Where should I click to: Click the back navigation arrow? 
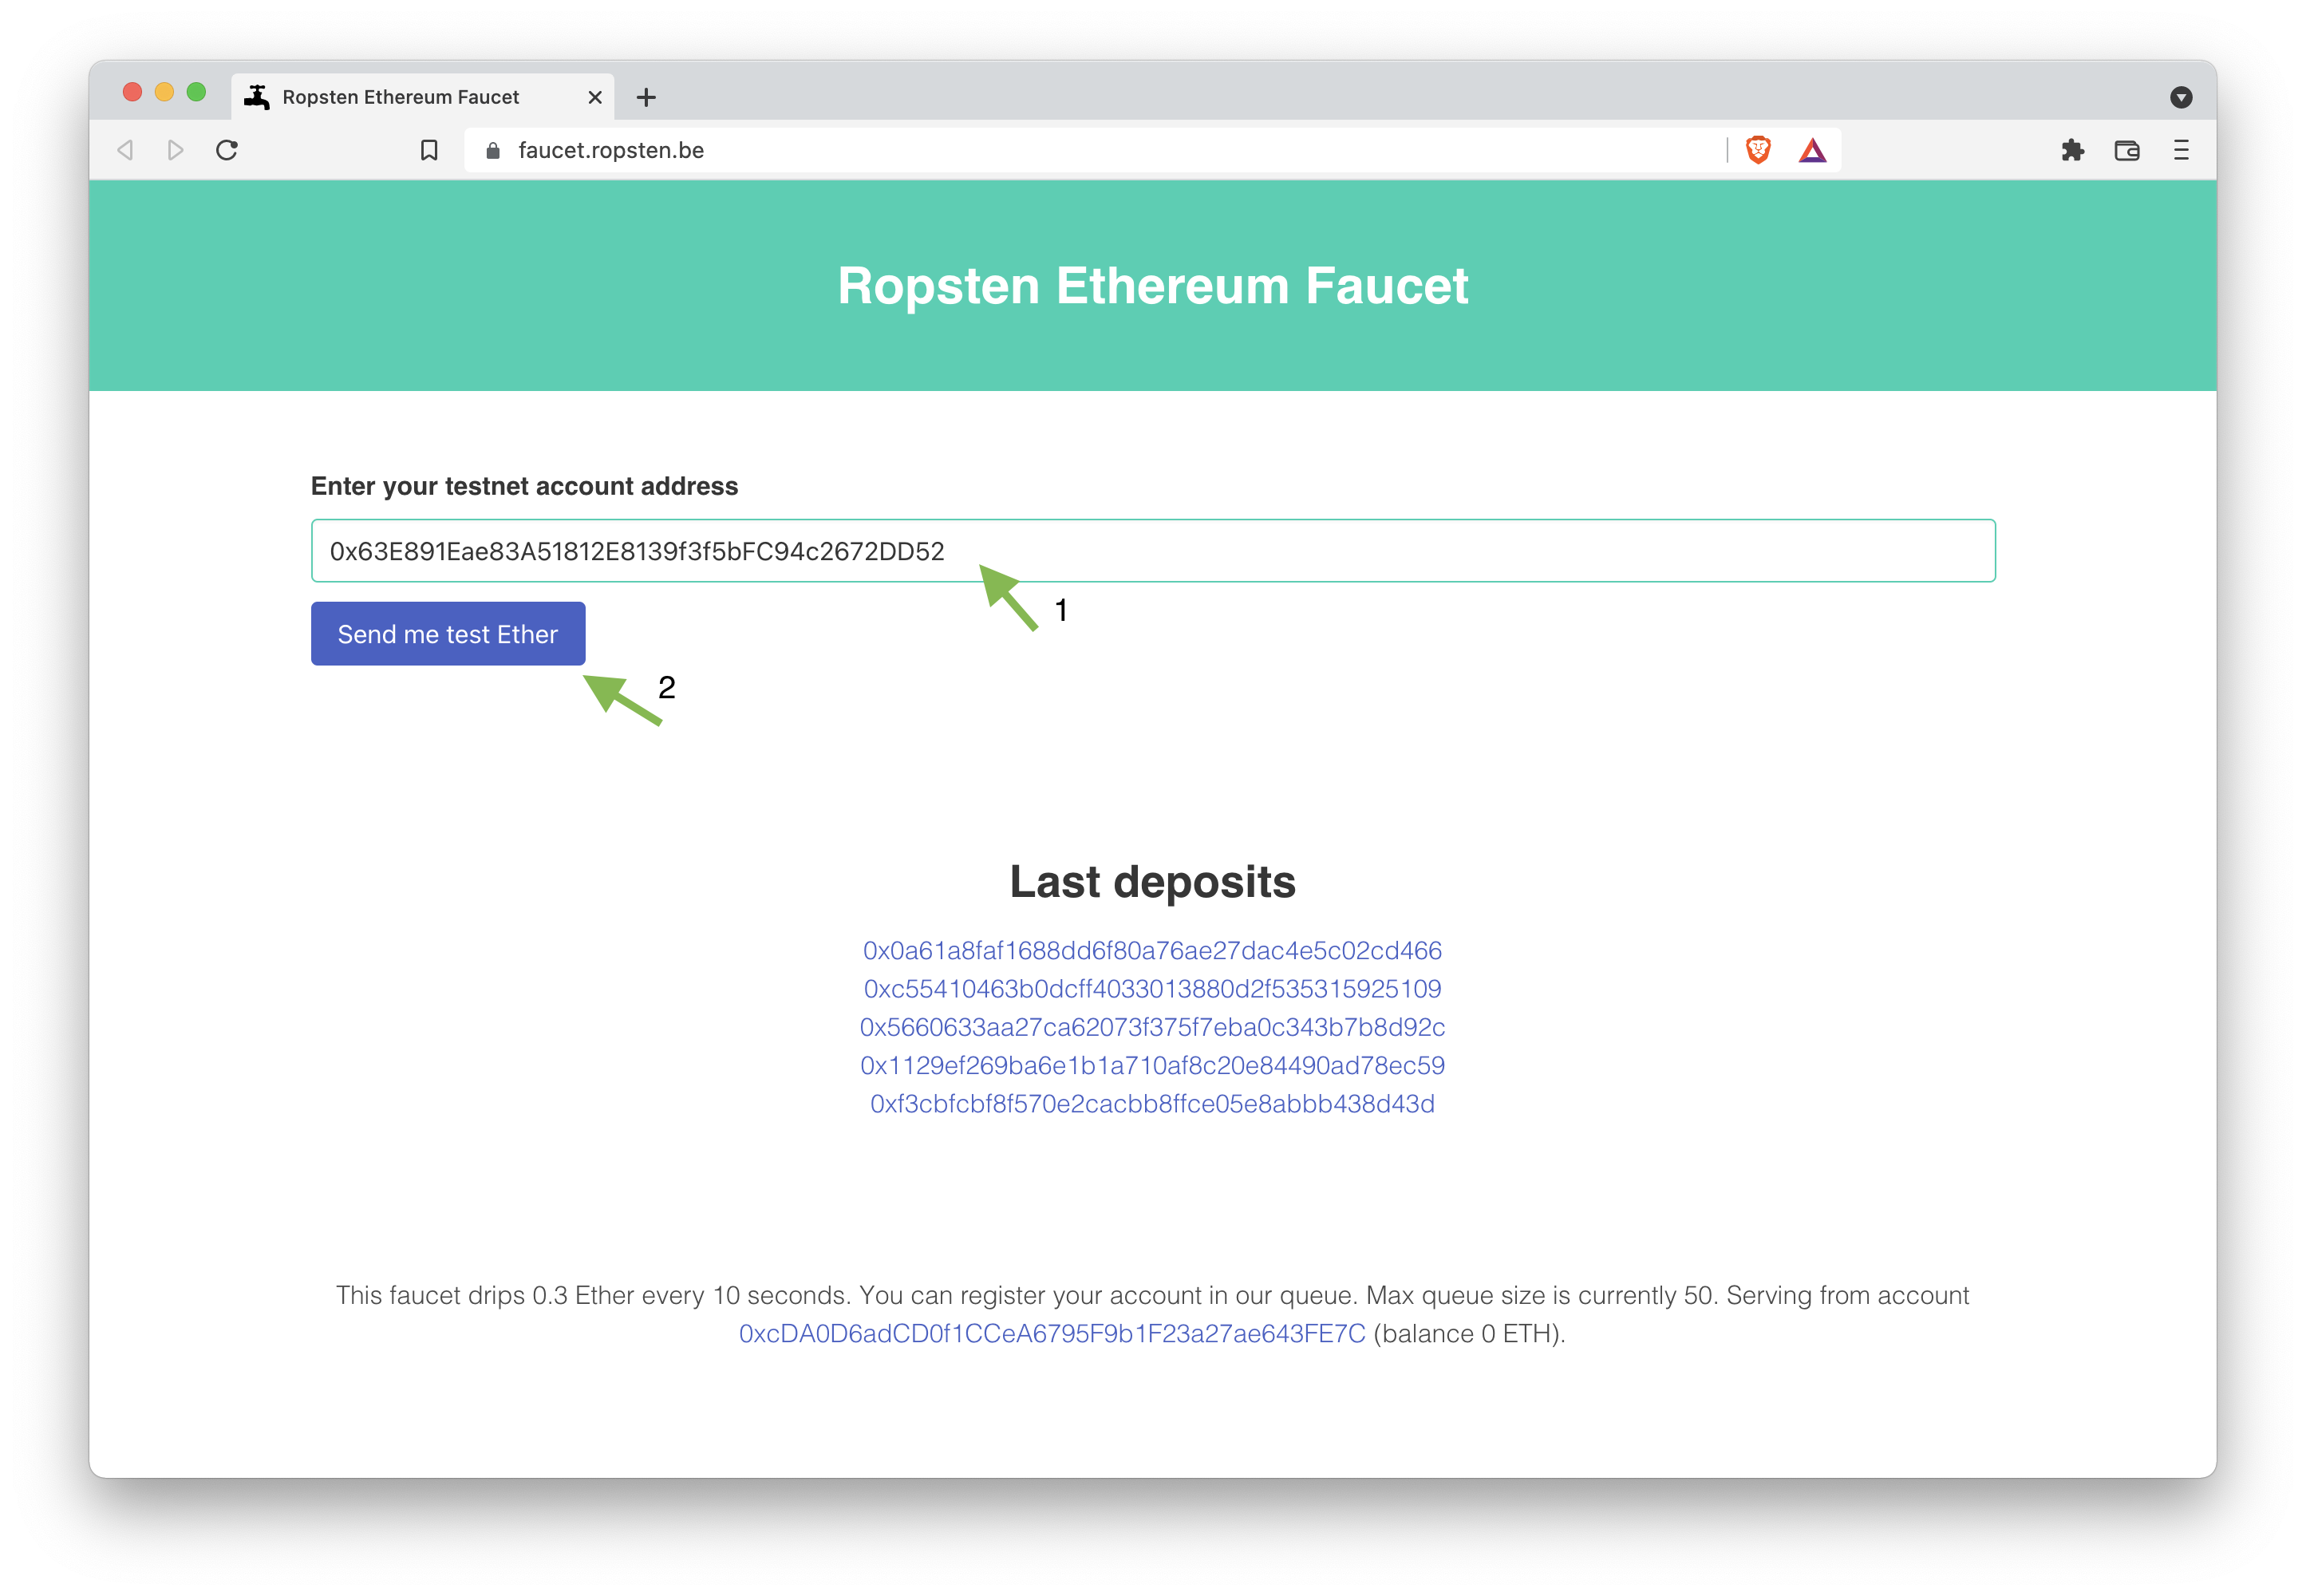click(125, 149)
